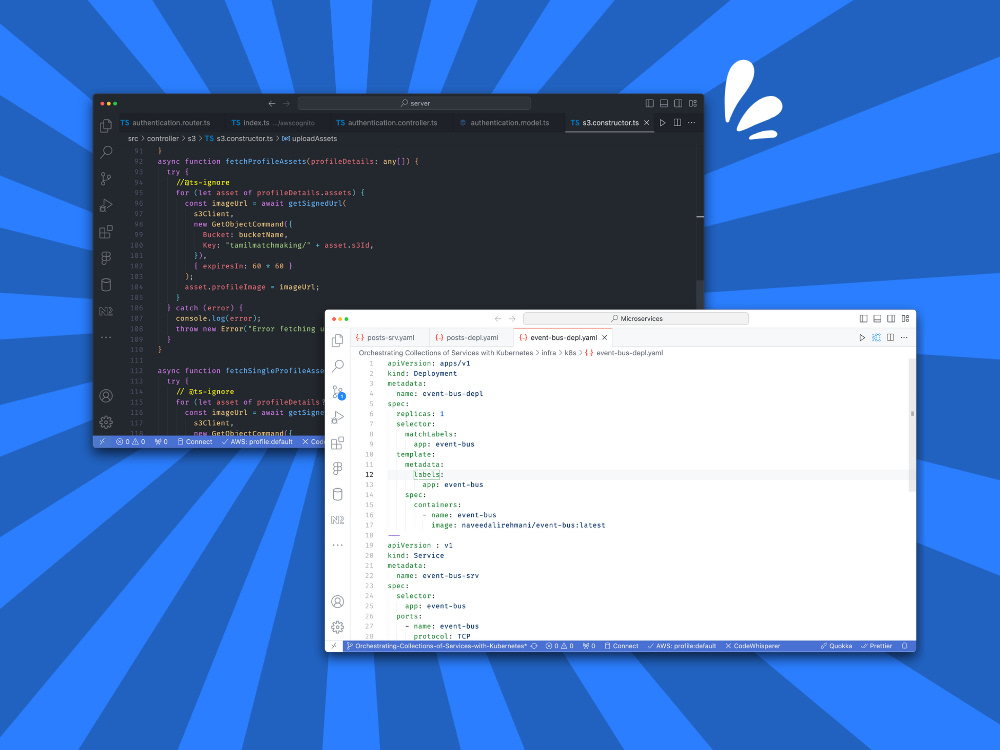Split the editor in the dark server window
Image resolution: width=1000 pixels, height=750 pixels.
click(x=677, y=122)
